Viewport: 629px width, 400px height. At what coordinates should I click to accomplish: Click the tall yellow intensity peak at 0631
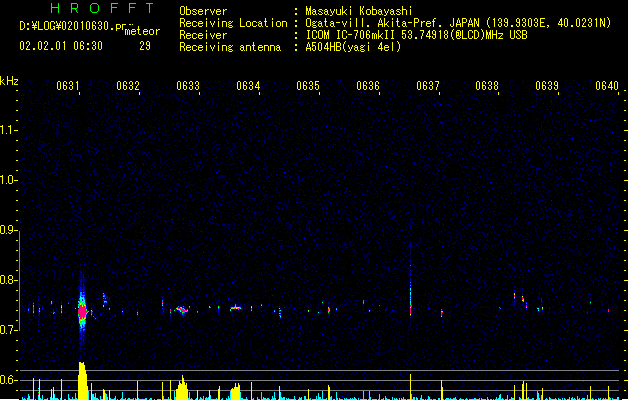click(82, 380)
